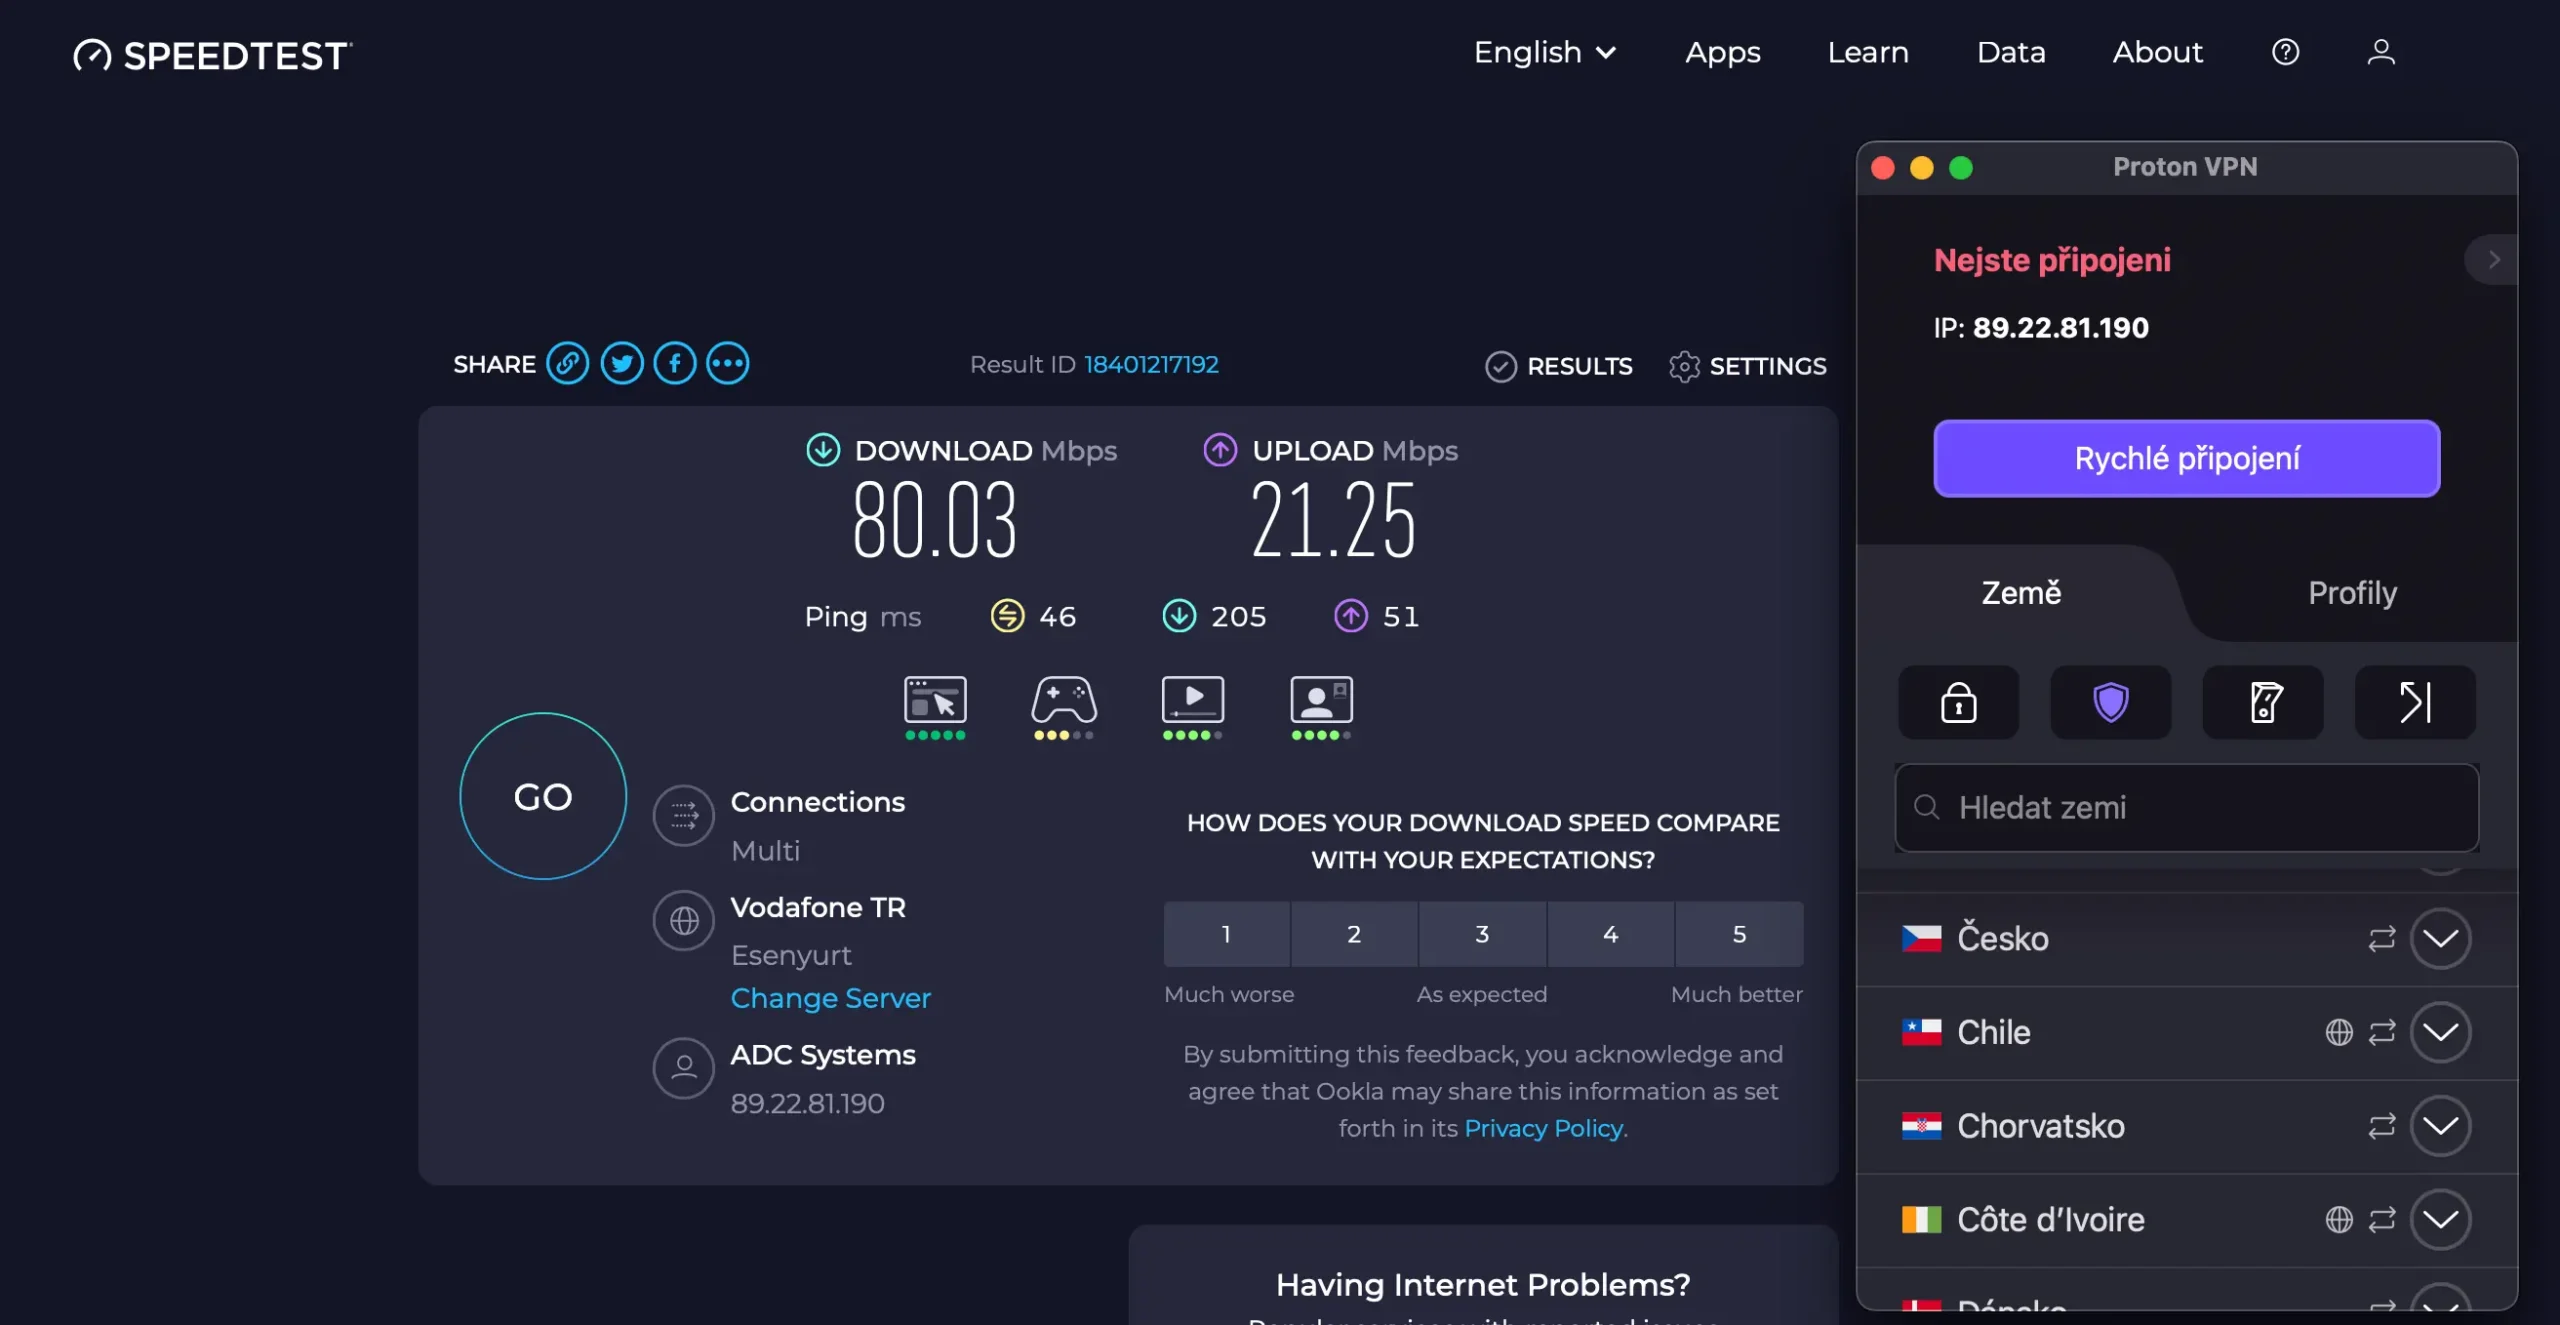
Task: Select rating 3 'As expected' for download speed
Action: 1482,934
